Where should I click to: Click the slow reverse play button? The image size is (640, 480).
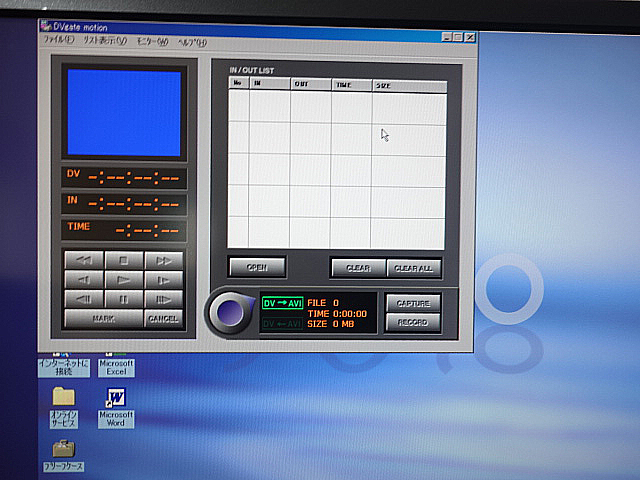point(84,279)
